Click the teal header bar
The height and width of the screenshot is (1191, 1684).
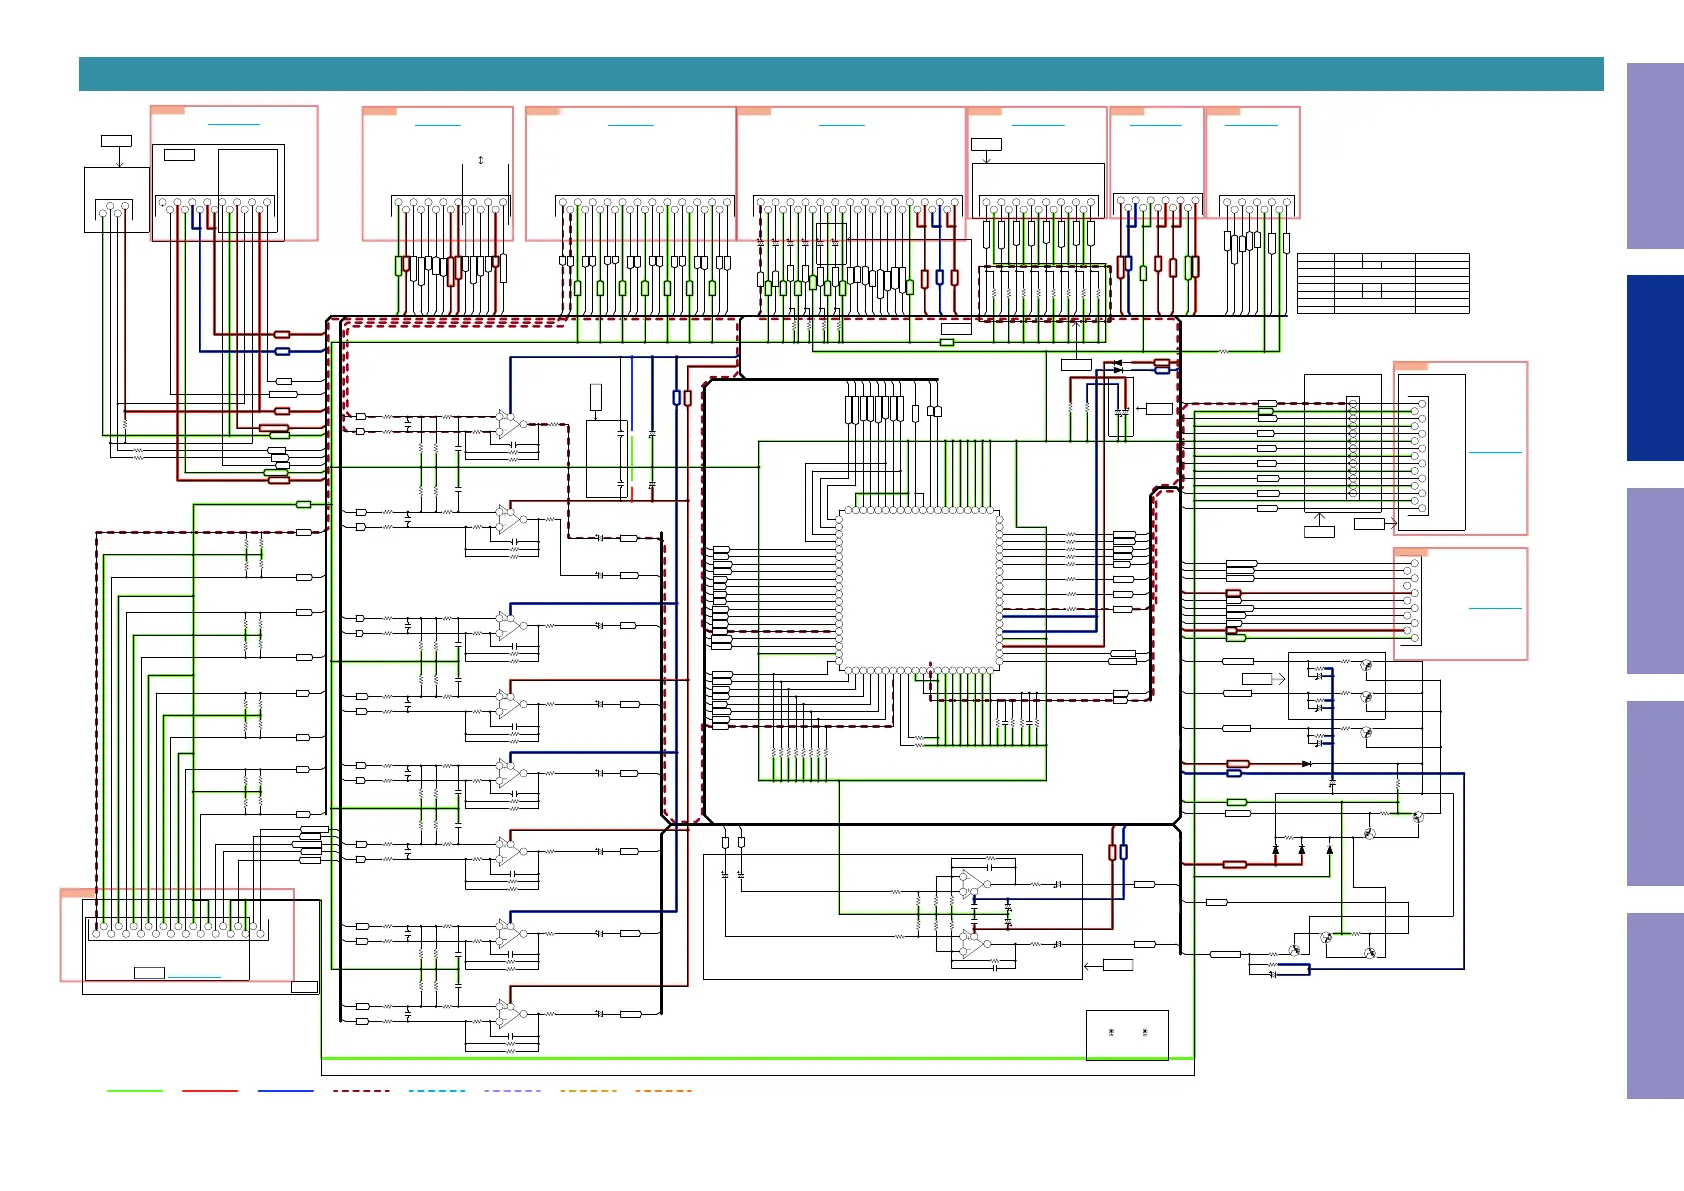coord(840,74)
